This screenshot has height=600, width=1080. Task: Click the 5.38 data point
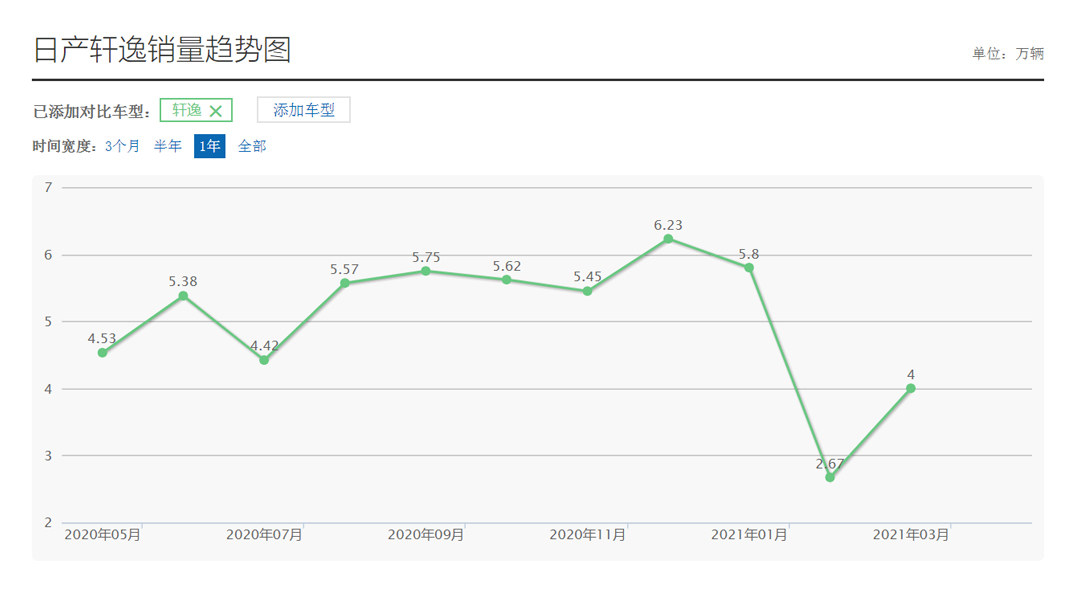[x=183, y=296]
